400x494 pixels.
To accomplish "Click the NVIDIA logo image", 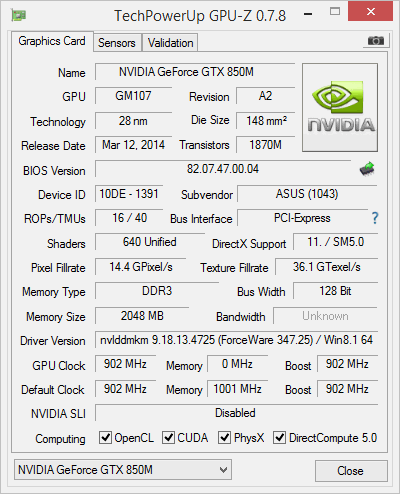I will pyautogui.click(x=340, y=107).
